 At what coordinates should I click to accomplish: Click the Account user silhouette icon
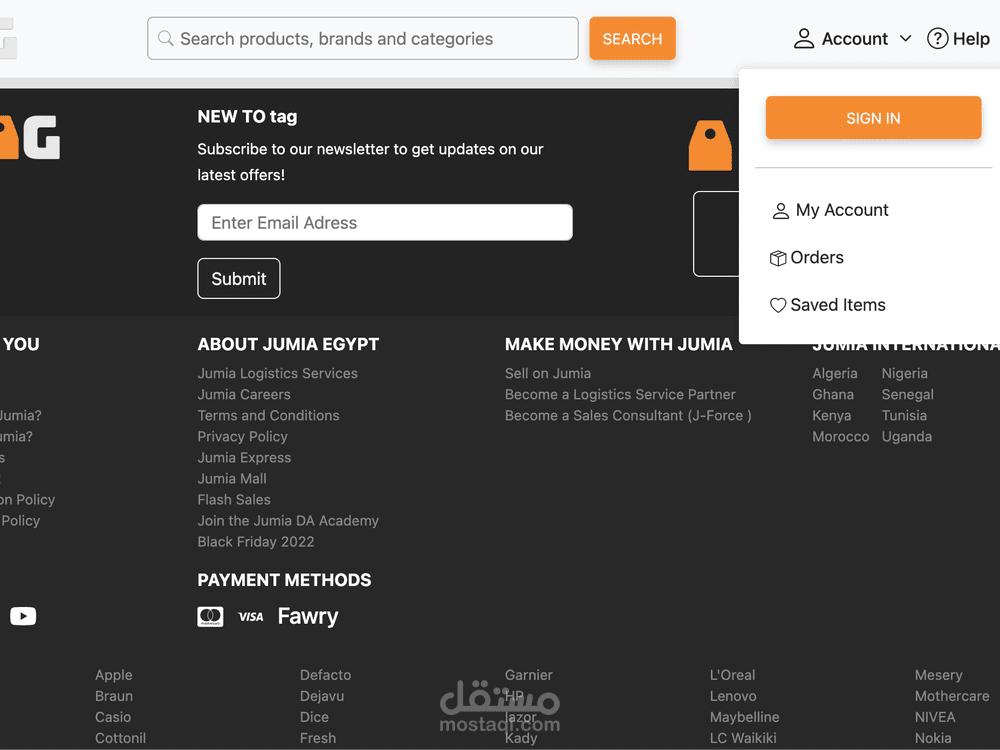pos(804,39)
